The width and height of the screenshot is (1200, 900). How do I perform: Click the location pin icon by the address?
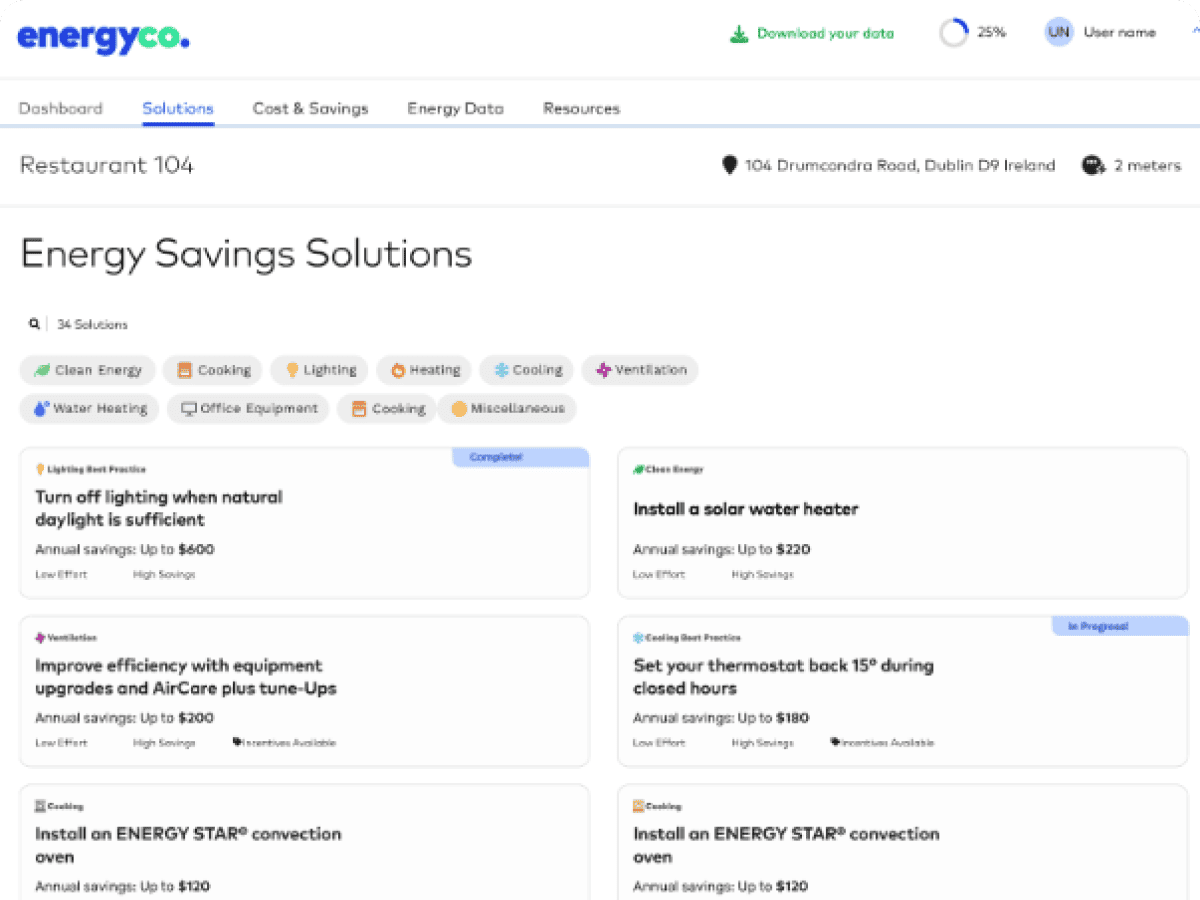[x=729, y=165]
